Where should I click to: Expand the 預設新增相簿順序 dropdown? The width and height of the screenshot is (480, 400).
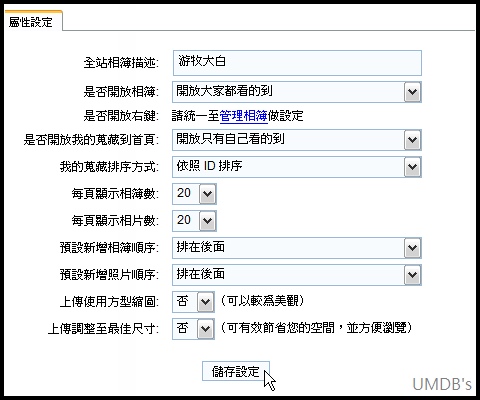point(297,248)
